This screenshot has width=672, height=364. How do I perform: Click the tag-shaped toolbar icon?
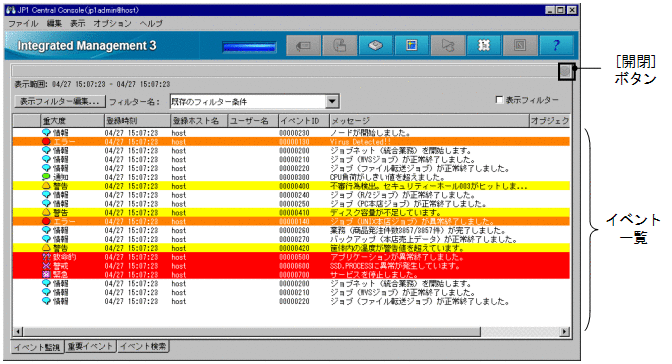303,45
